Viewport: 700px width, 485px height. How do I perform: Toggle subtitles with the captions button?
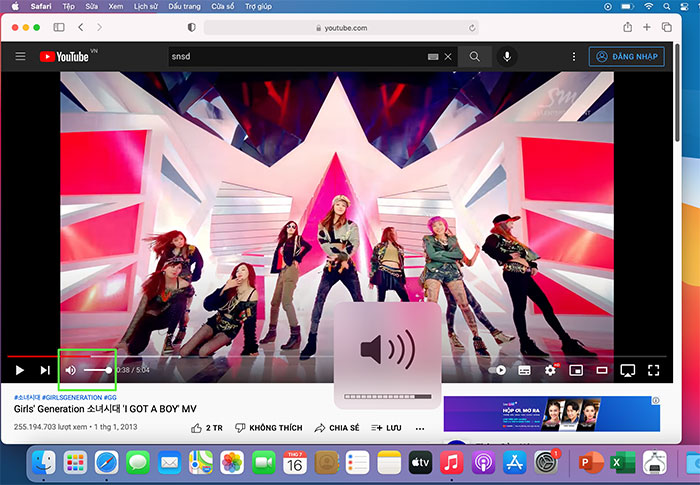[525, 370]
